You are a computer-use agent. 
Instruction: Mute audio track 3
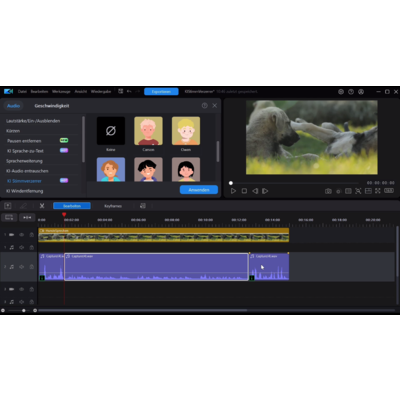[x=21, y=302]
